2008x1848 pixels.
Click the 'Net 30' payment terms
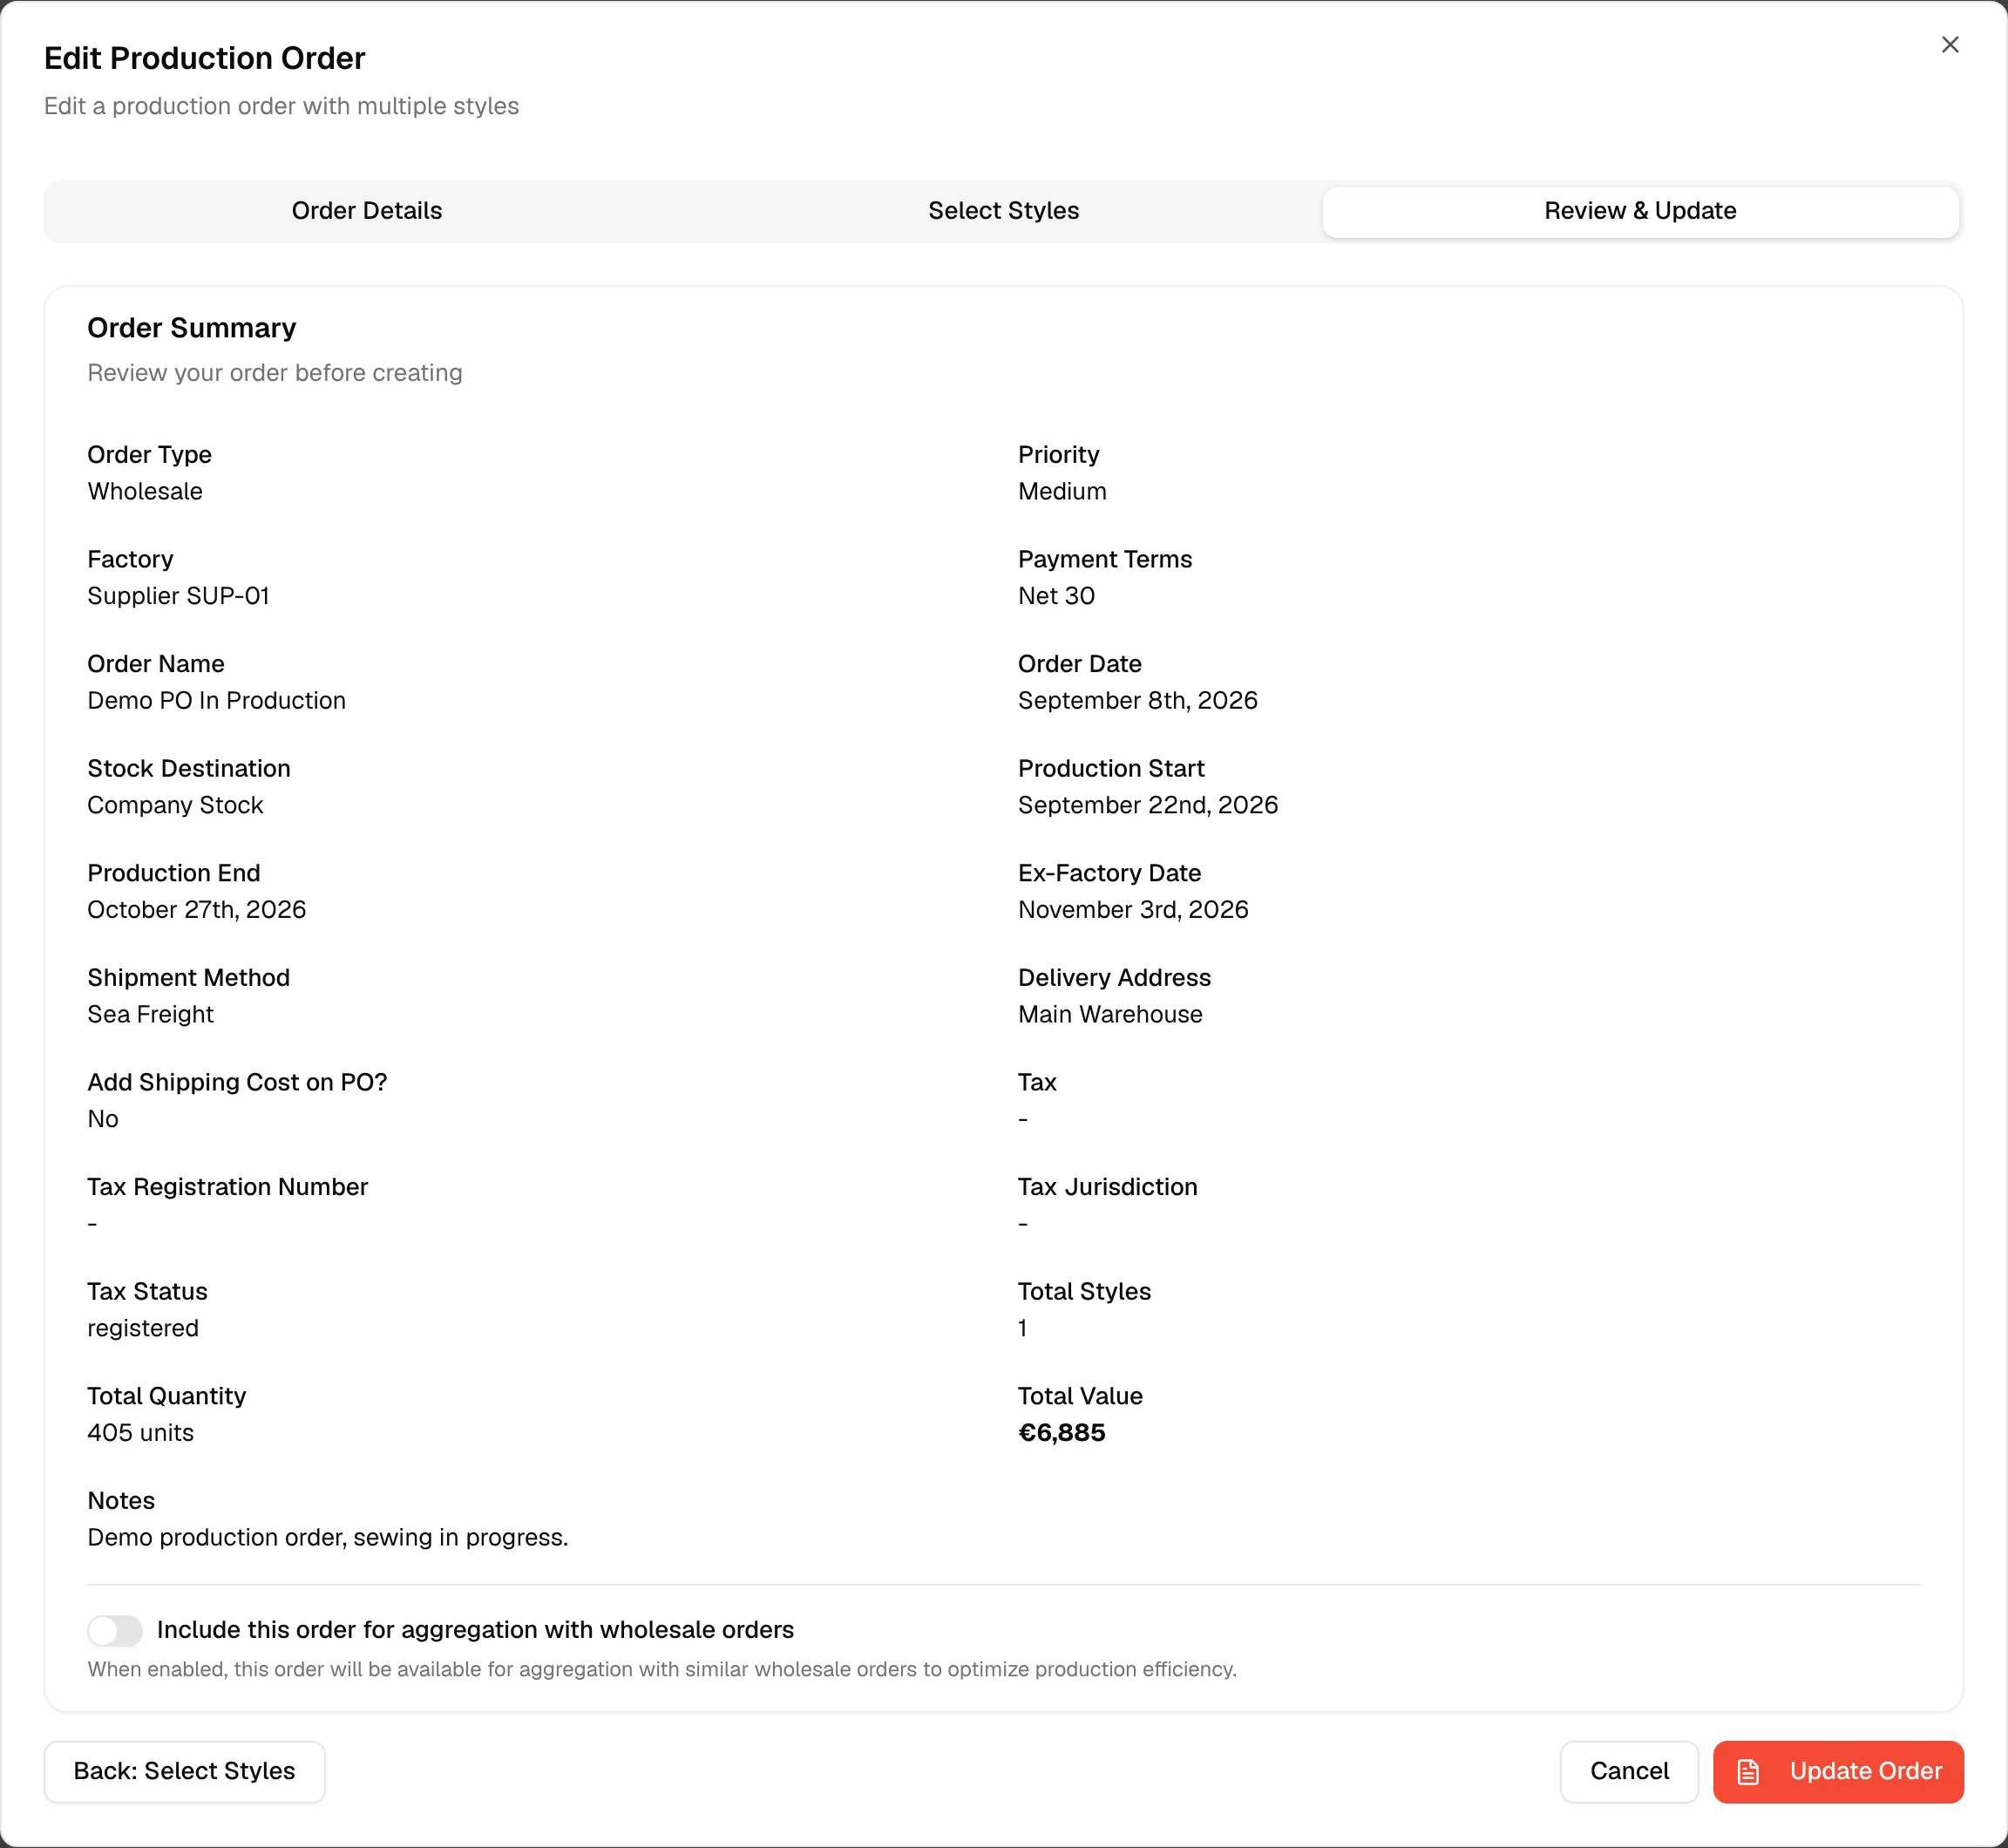pyautogui.click(x=1056, y=596)
